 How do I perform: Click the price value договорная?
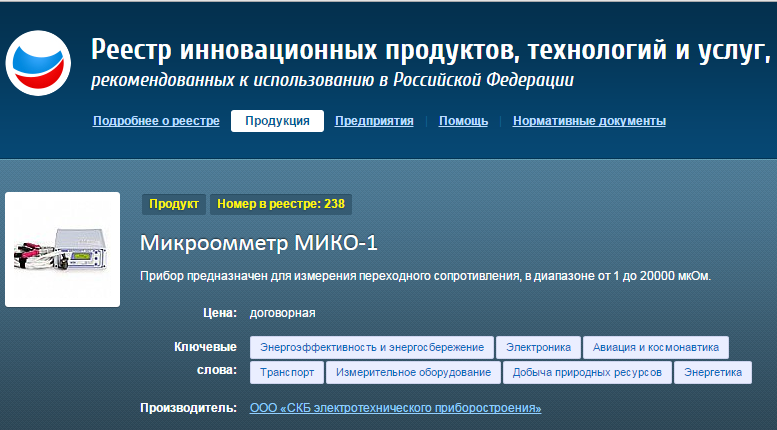(282, 313)
